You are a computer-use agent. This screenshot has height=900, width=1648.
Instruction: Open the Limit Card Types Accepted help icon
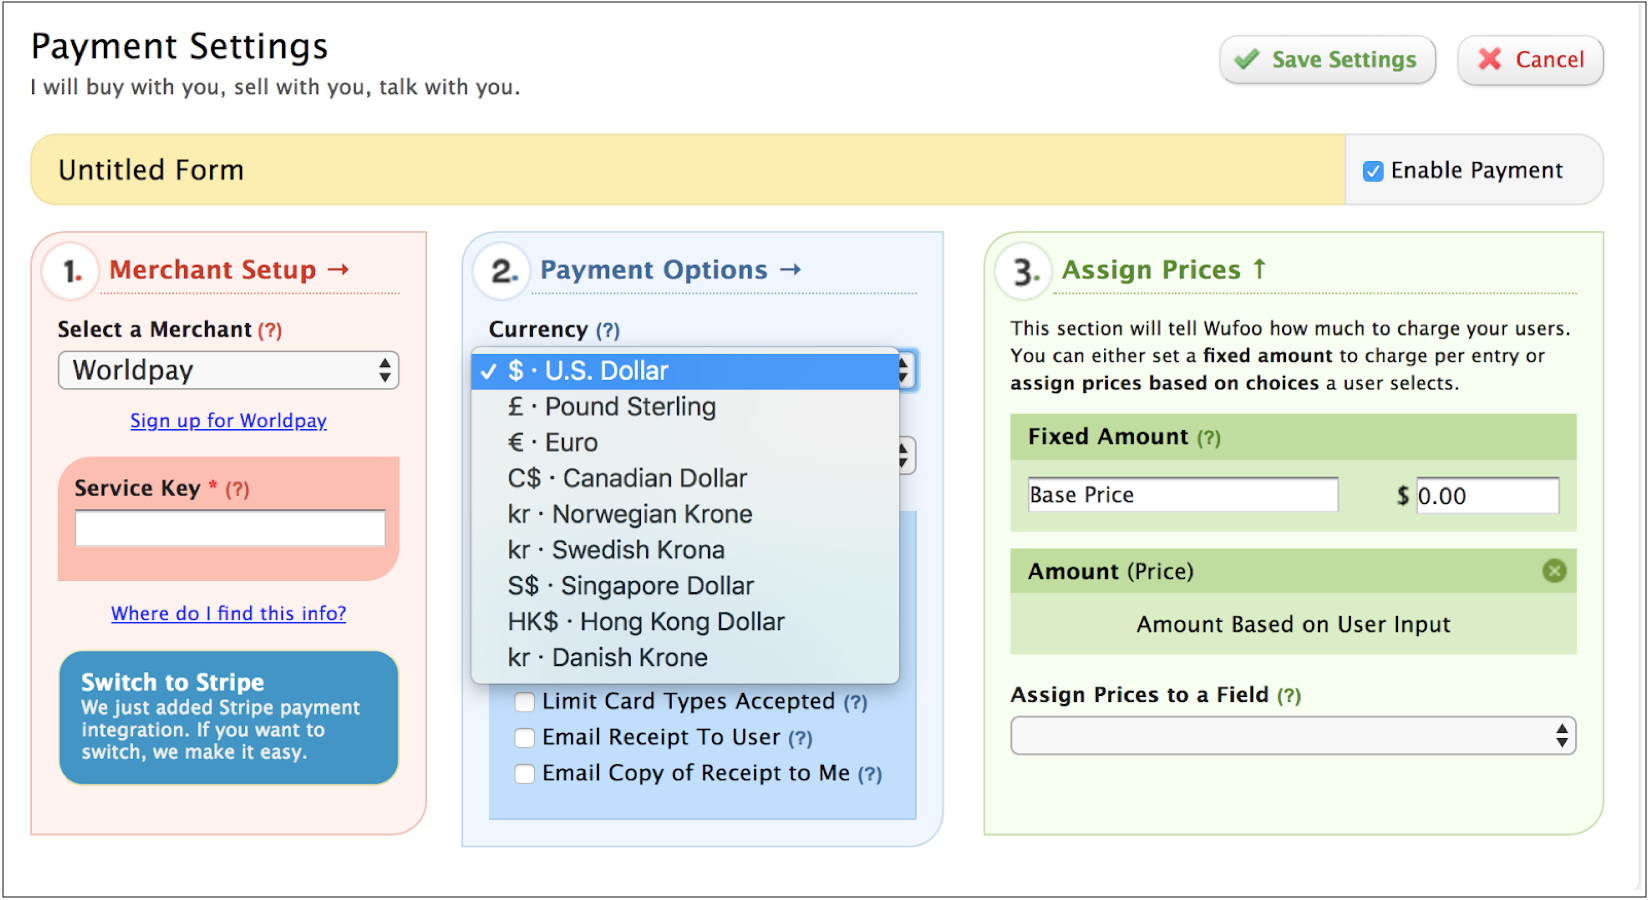(856, 701)
